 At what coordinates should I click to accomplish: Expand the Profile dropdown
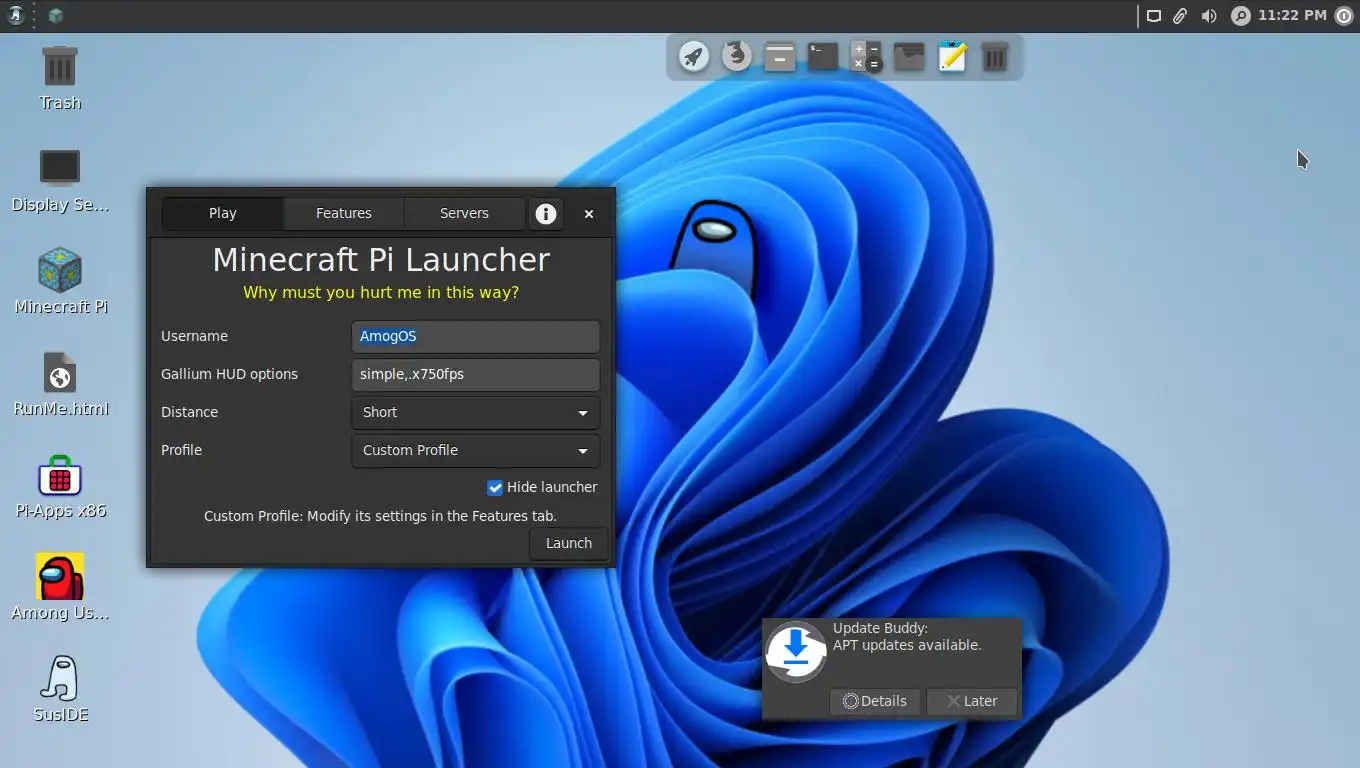click(x=475, y=451)
